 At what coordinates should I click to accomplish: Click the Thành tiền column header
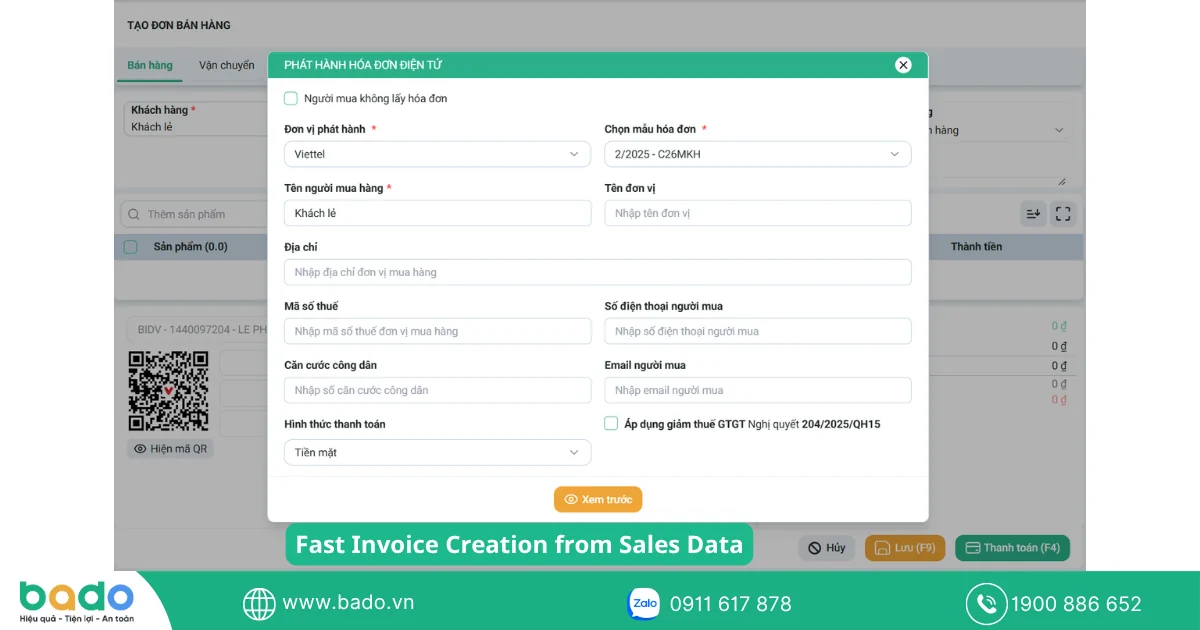976,246
